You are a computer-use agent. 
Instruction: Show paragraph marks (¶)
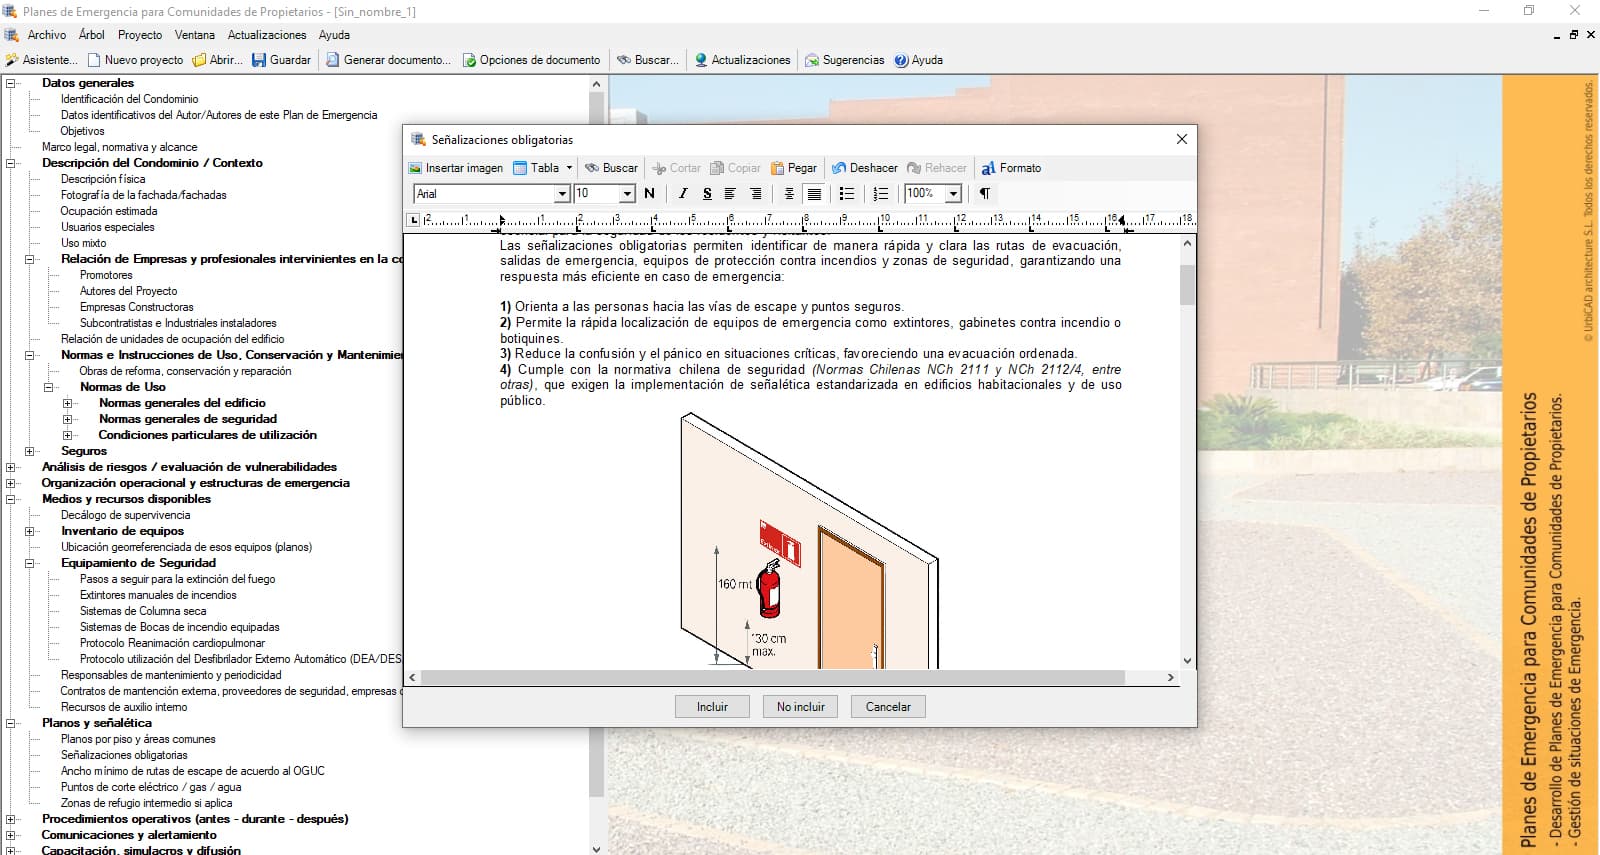coord(985,194)
